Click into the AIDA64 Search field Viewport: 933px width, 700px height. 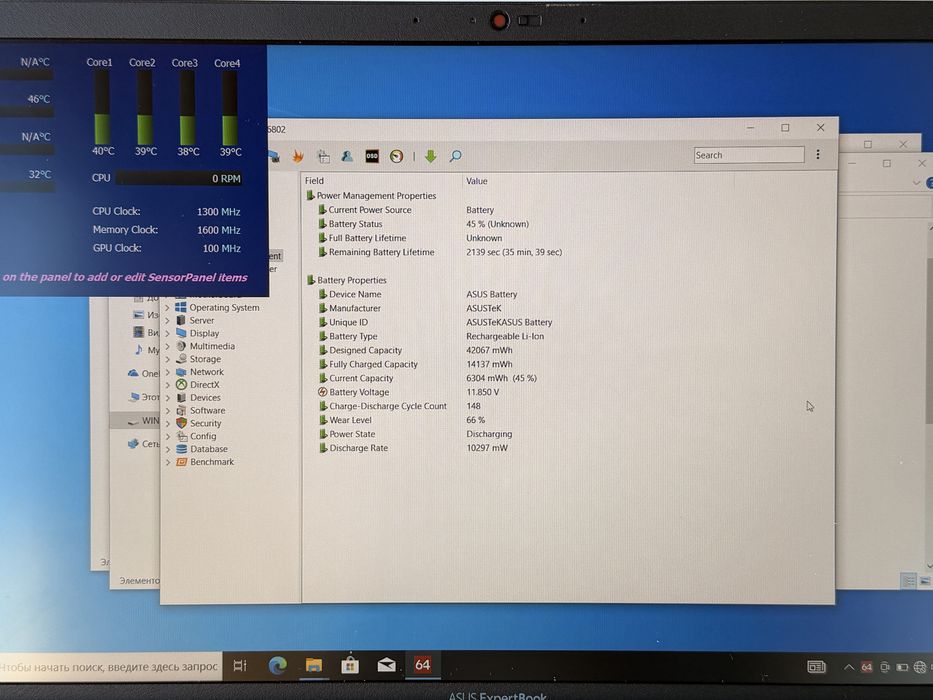point(749,155)
